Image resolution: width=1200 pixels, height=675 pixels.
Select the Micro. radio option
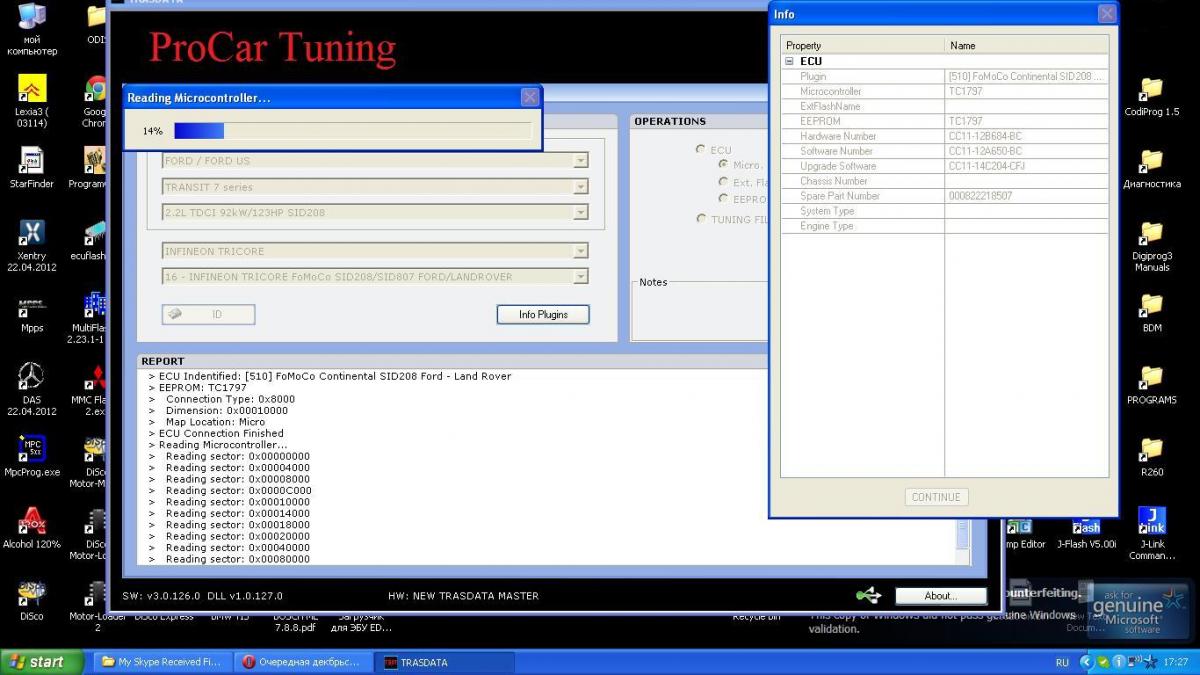pyautogui.click(x=723, y=164)
